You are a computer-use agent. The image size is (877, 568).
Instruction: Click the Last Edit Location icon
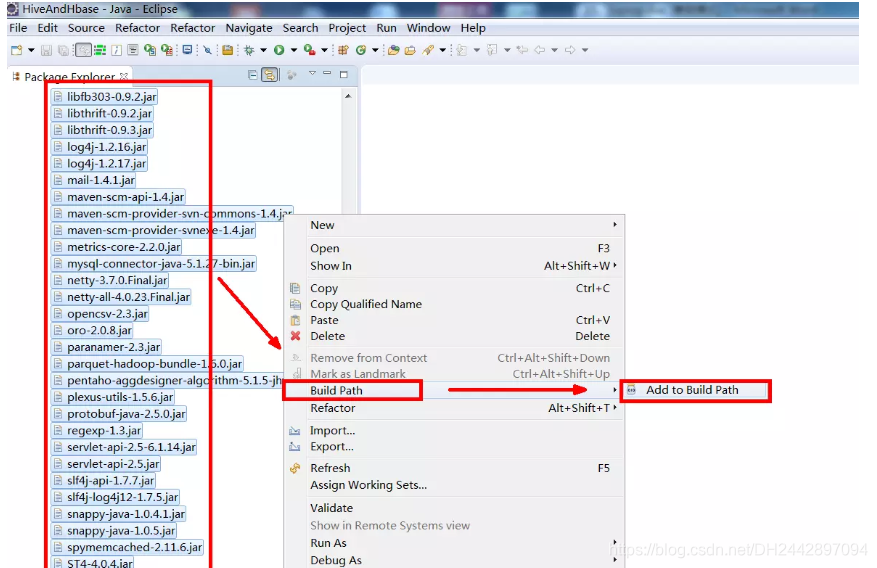(522, 50)
